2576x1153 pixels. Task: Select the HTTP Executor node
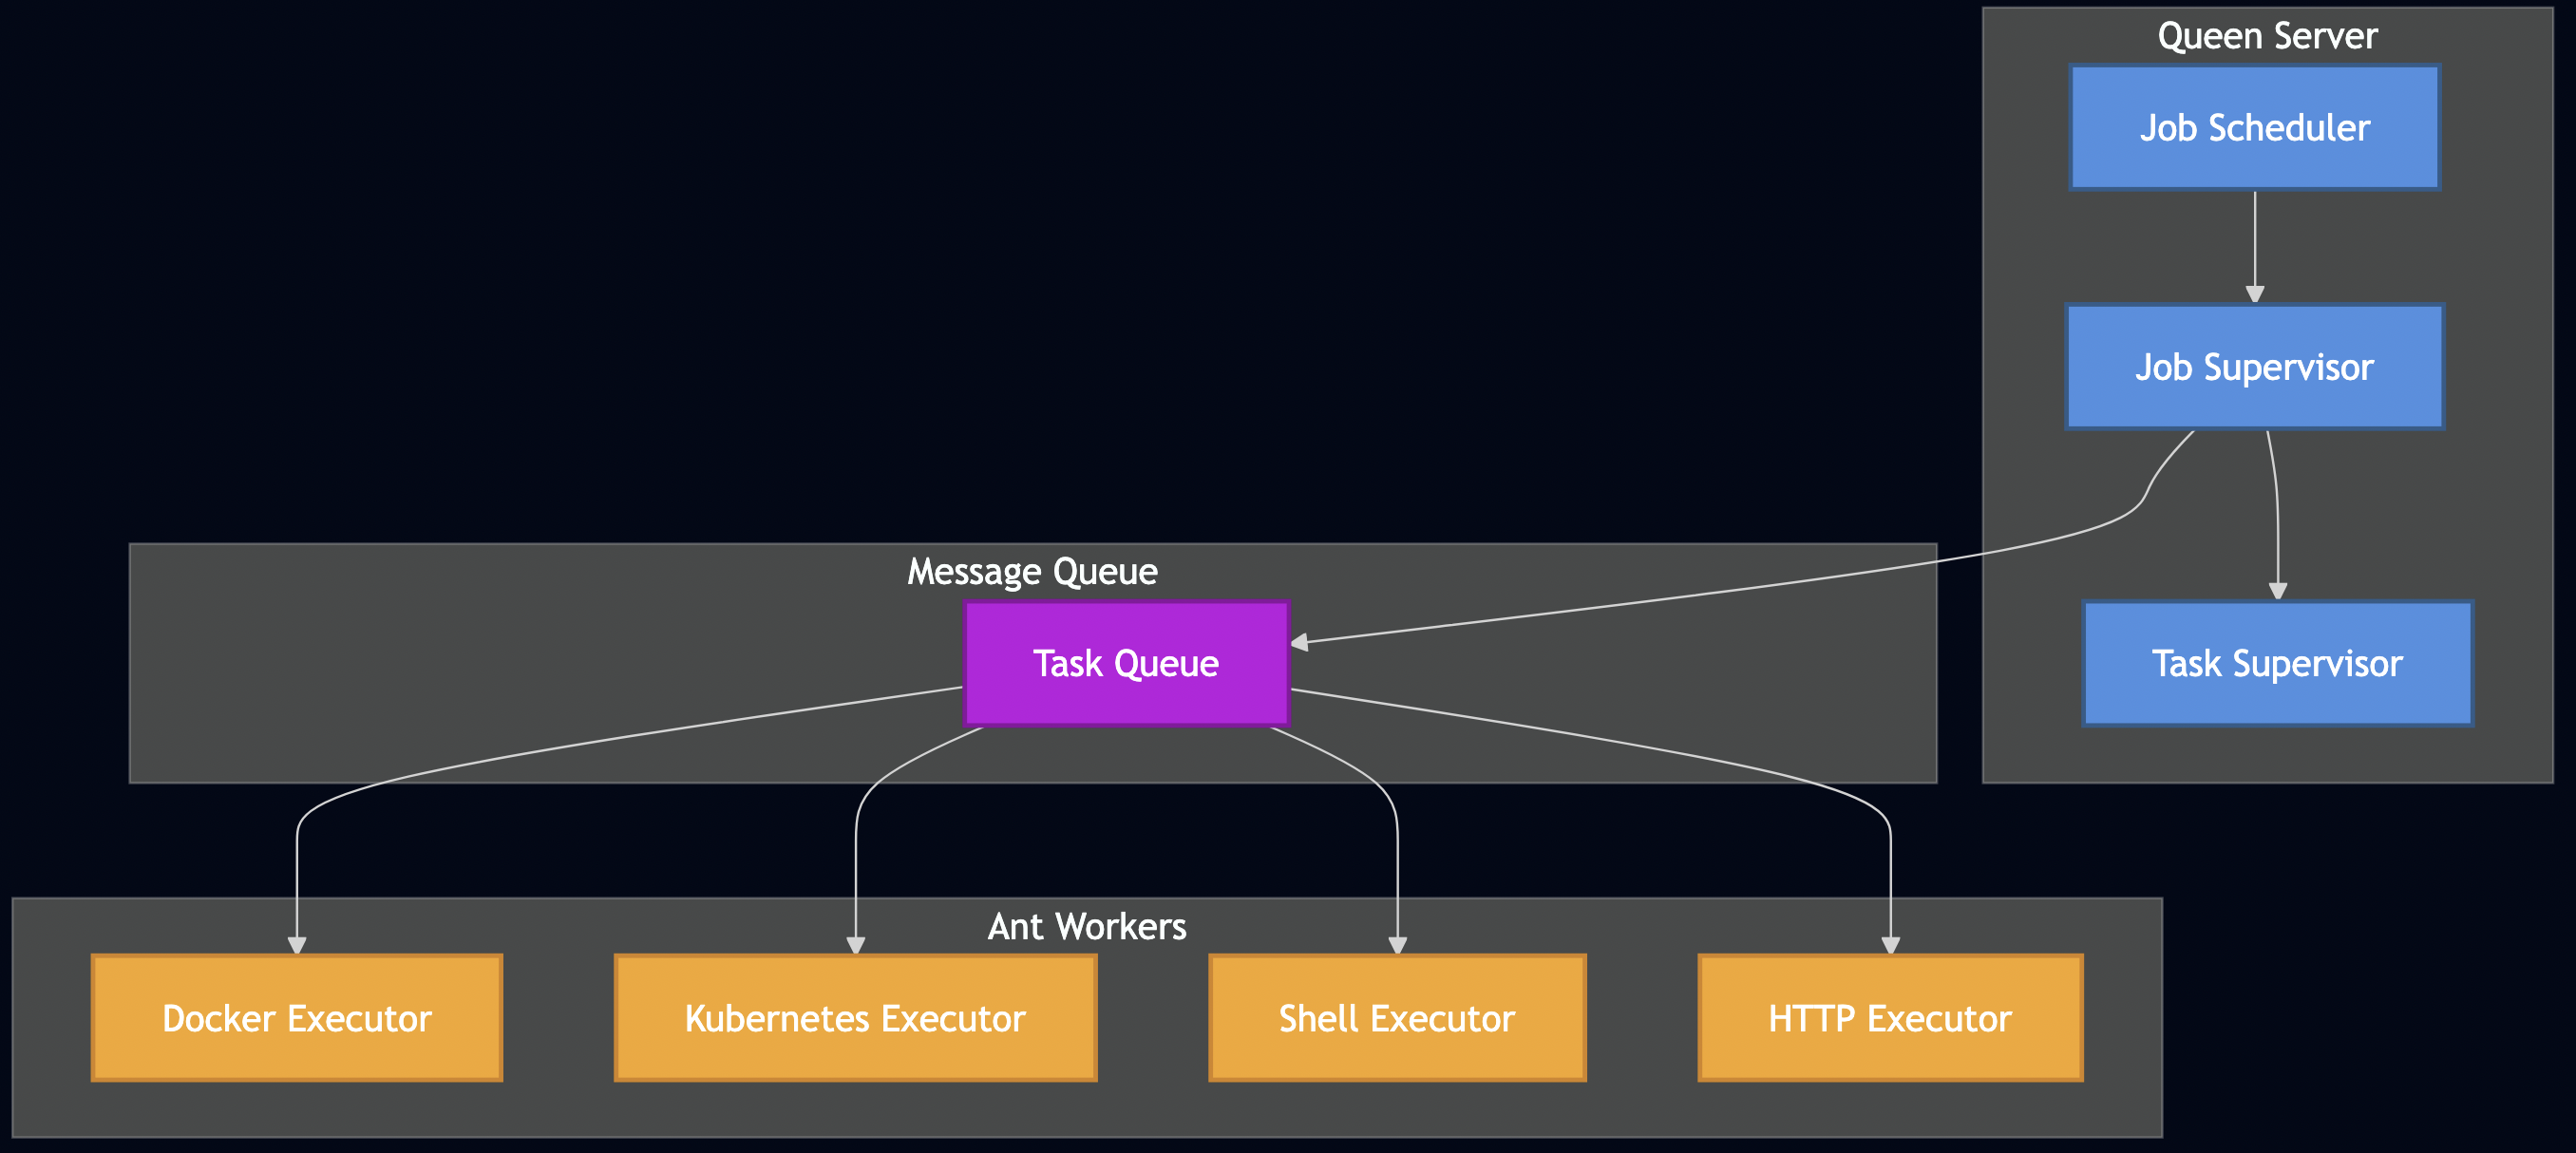pos(1889,1018)
